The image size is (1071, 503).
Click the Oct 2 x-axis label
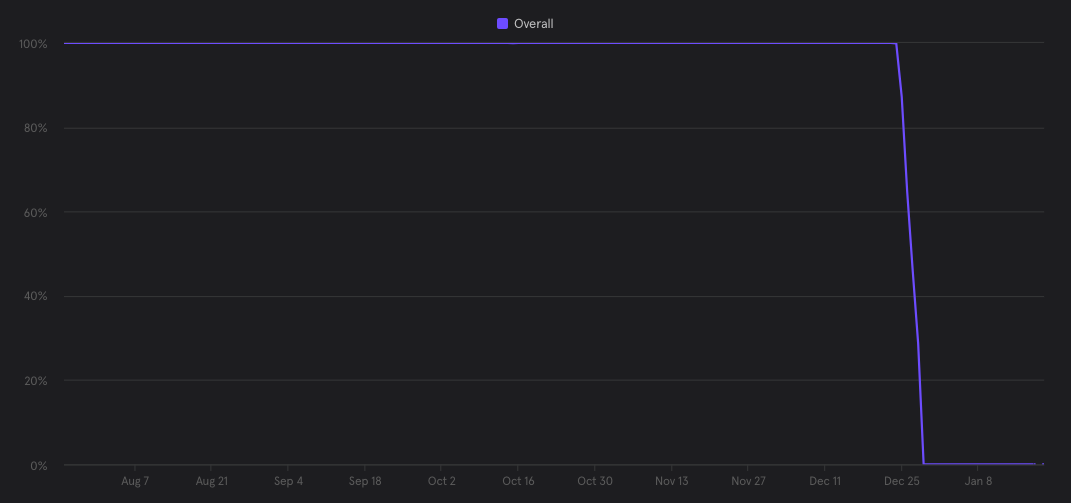click(x=441, y=481)
